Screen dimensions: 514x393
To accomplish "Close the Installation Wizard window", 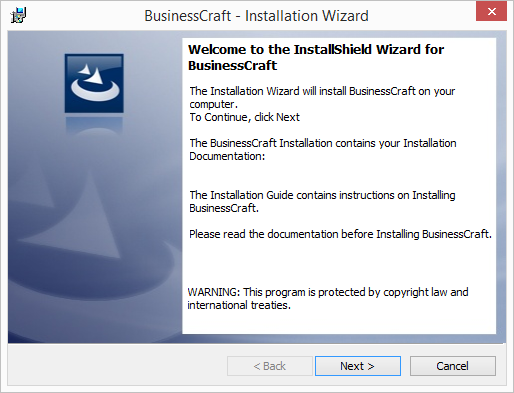I will (x=491, y=11).
